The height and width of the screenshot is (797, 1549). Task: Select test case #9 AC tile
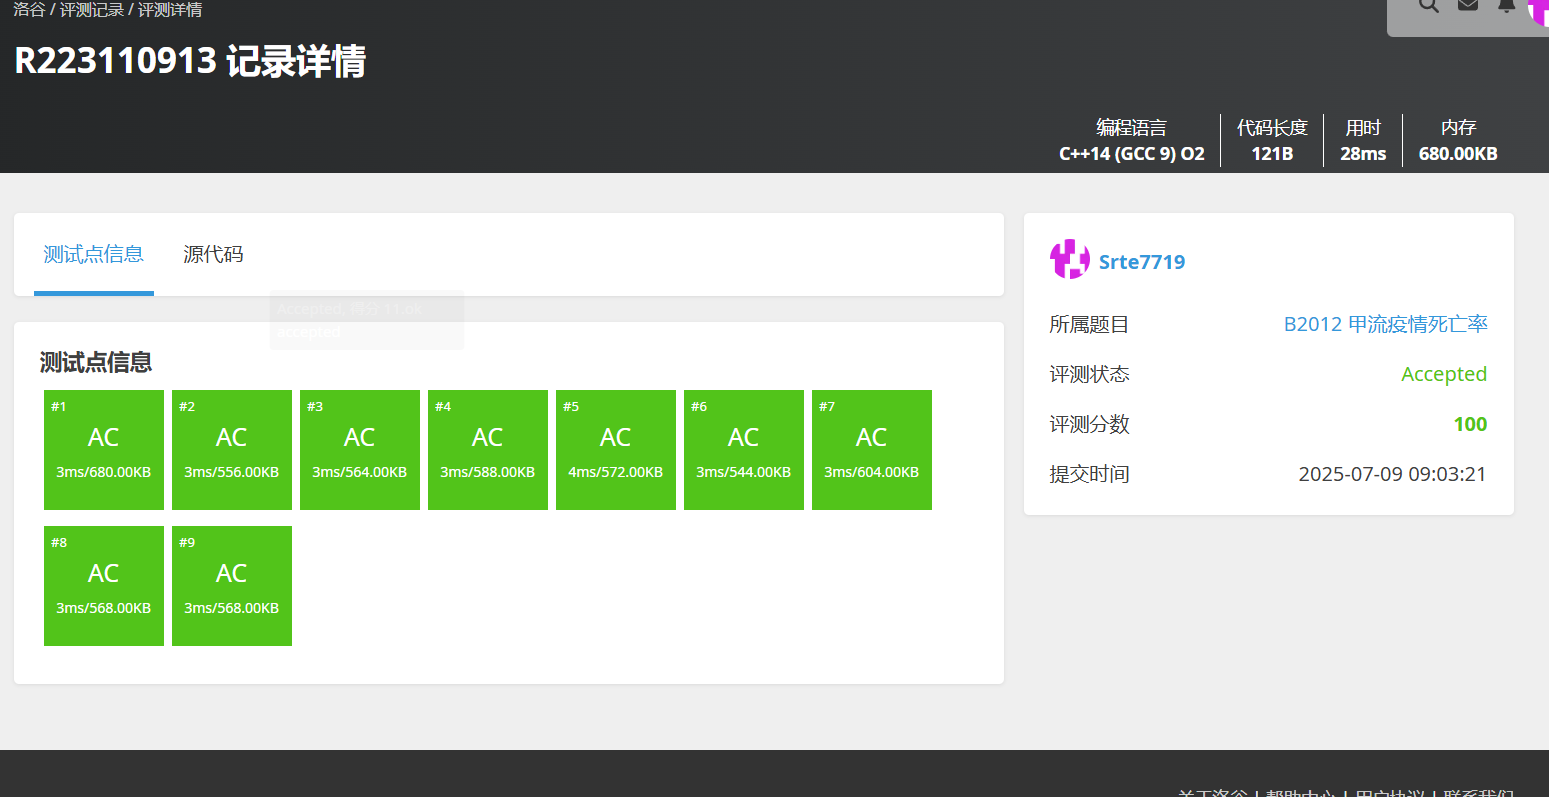coord(232,586)
